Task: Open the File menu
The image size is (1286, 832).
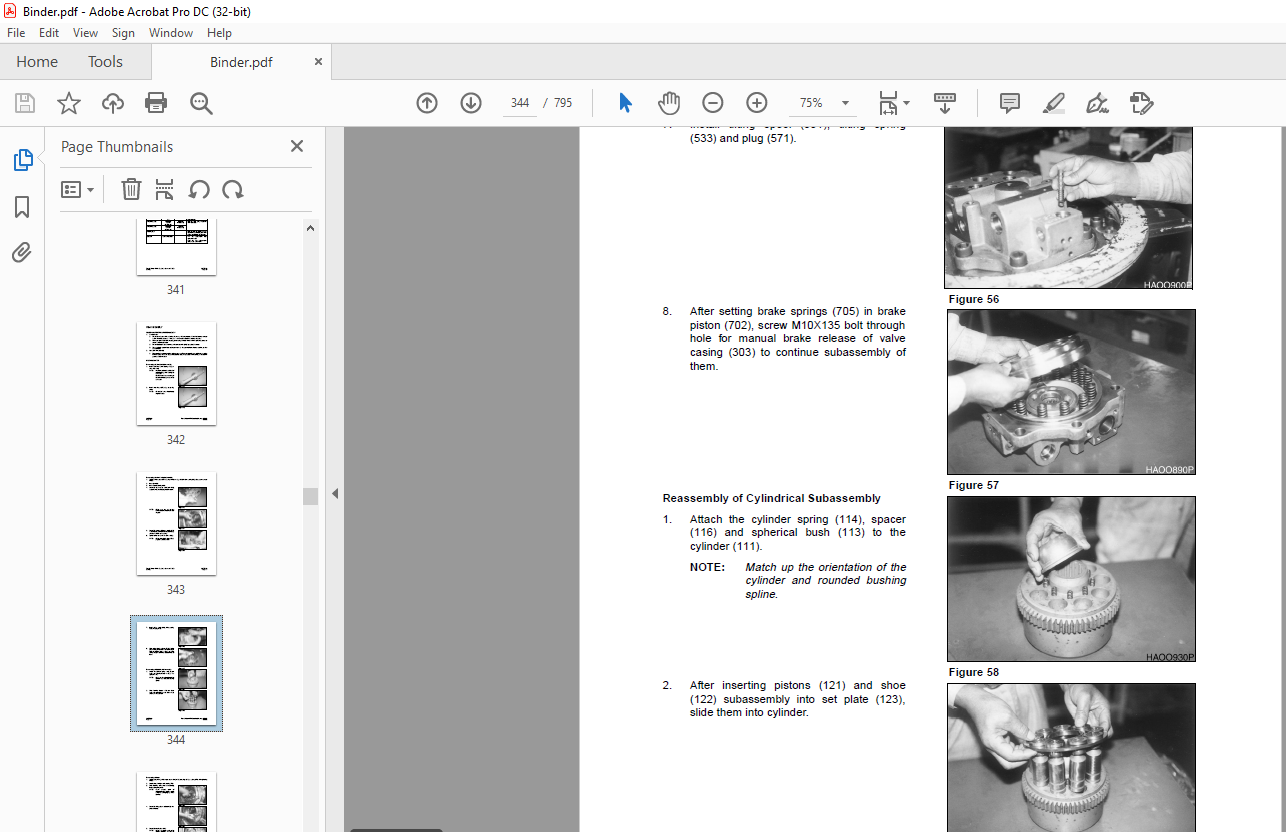Action: tap(16, 33)
